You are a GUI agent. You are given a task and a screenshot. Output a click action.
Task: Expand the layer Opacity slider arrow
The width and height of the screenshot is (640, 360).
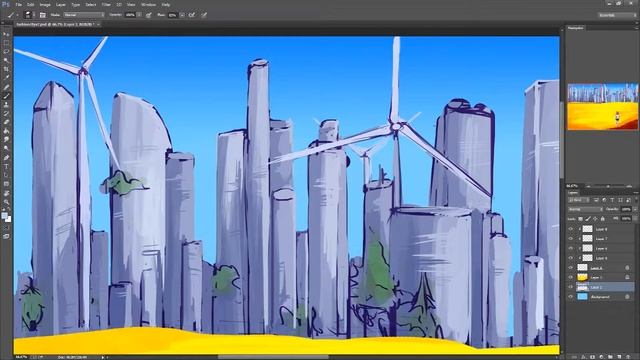(x=635, y=209)
